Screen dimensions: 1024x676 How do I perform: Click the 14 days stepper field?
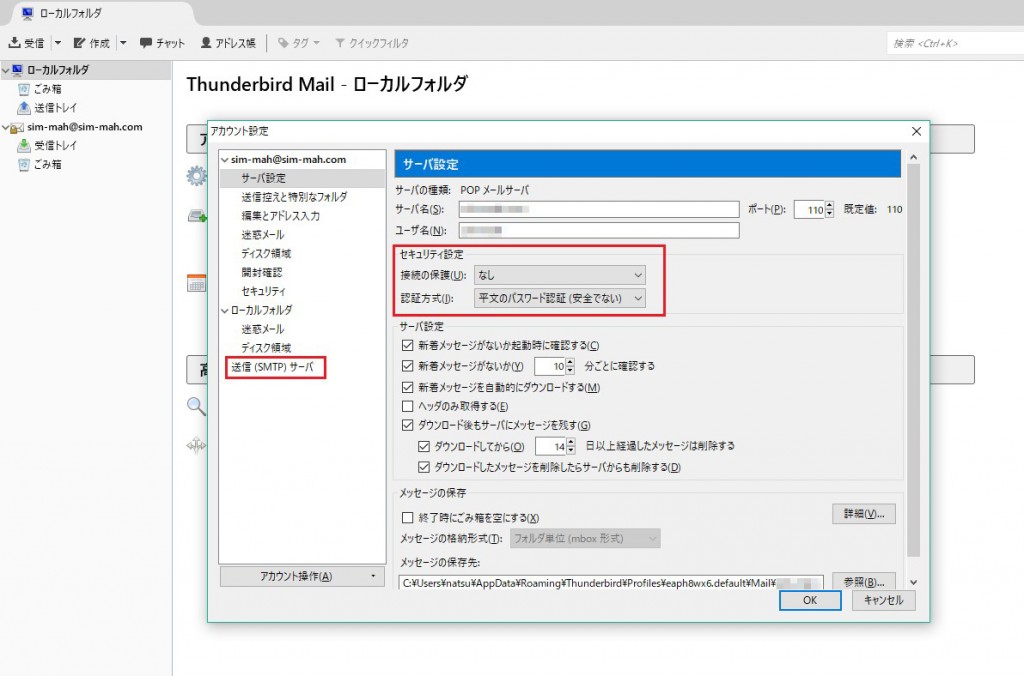tap(555, 447)
